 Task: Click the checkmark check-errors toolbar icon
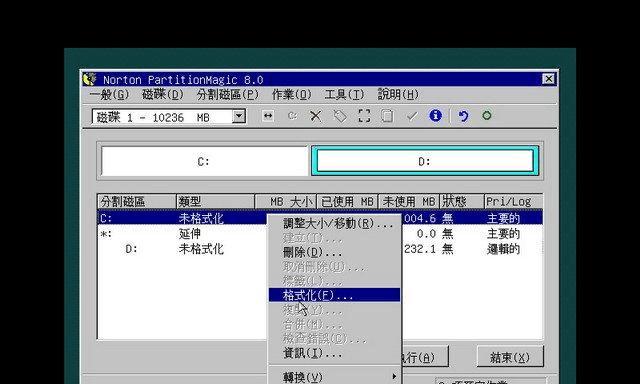click(412, 116)
